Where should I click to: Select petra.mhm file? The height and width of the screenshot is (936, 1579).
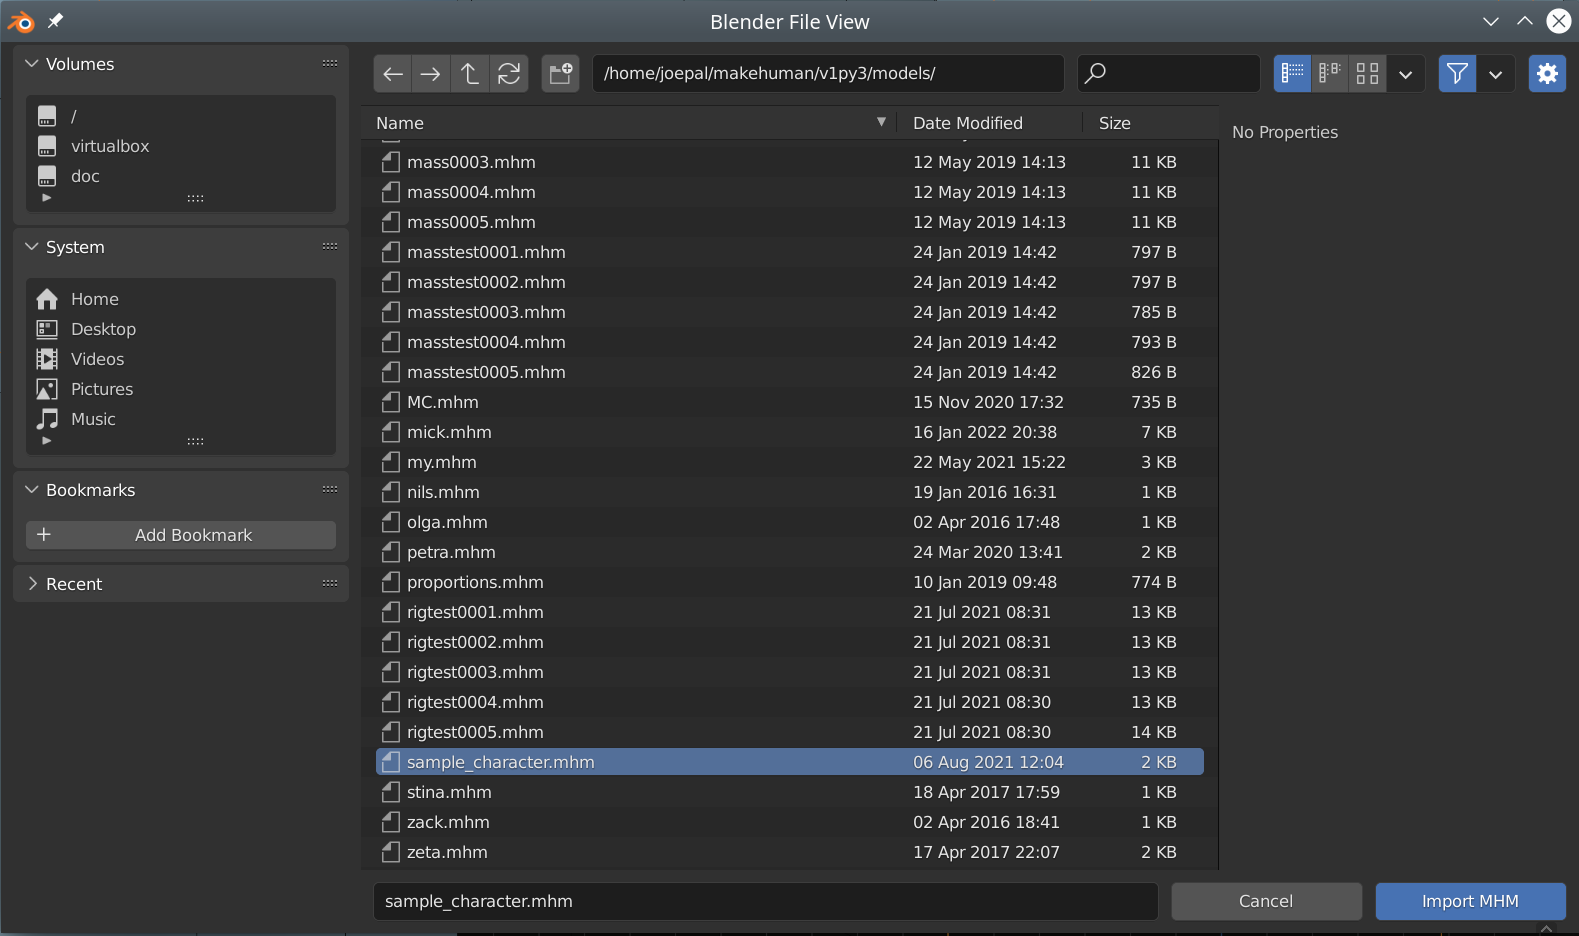[790, 552]
